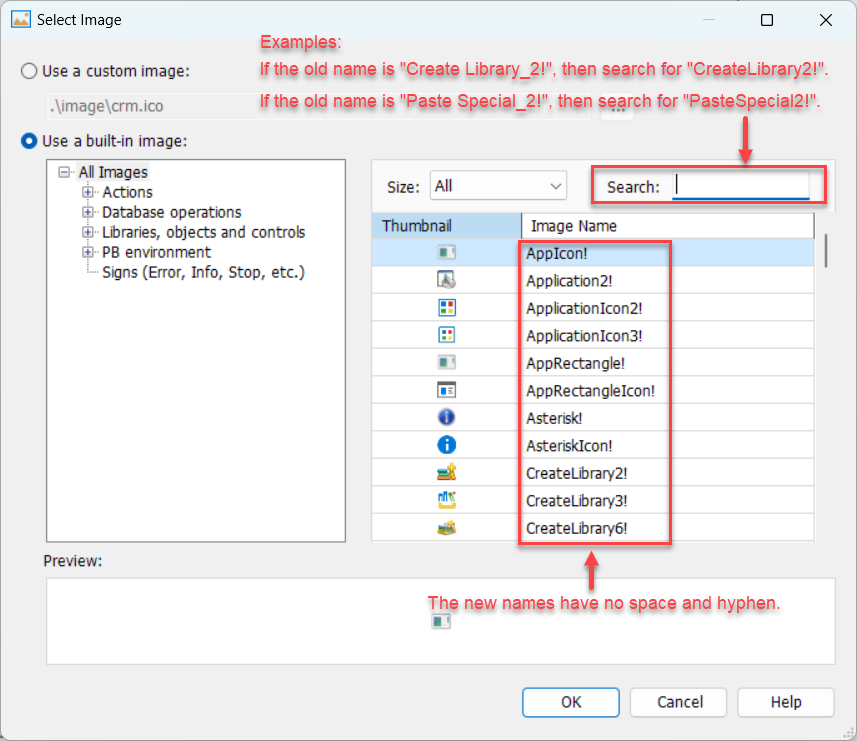Select the CreateLibrary2! thumbnail icon
The height and width of the screenshot is (741, 857).
click(x=446, y=473)
